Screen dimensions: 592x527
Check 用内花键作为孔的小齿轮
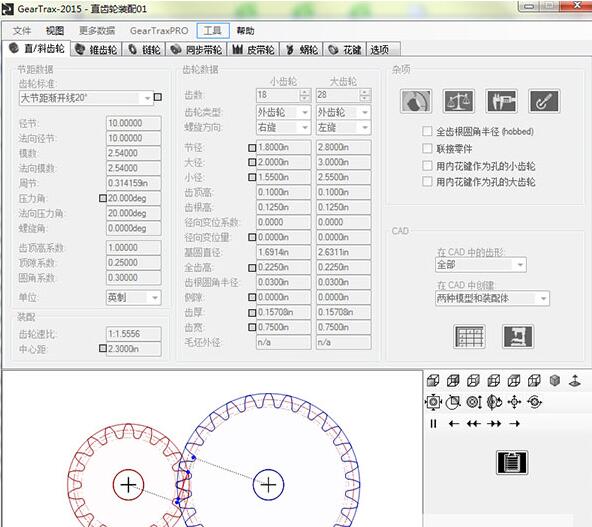pyautogui.click(x=427, y=166)
